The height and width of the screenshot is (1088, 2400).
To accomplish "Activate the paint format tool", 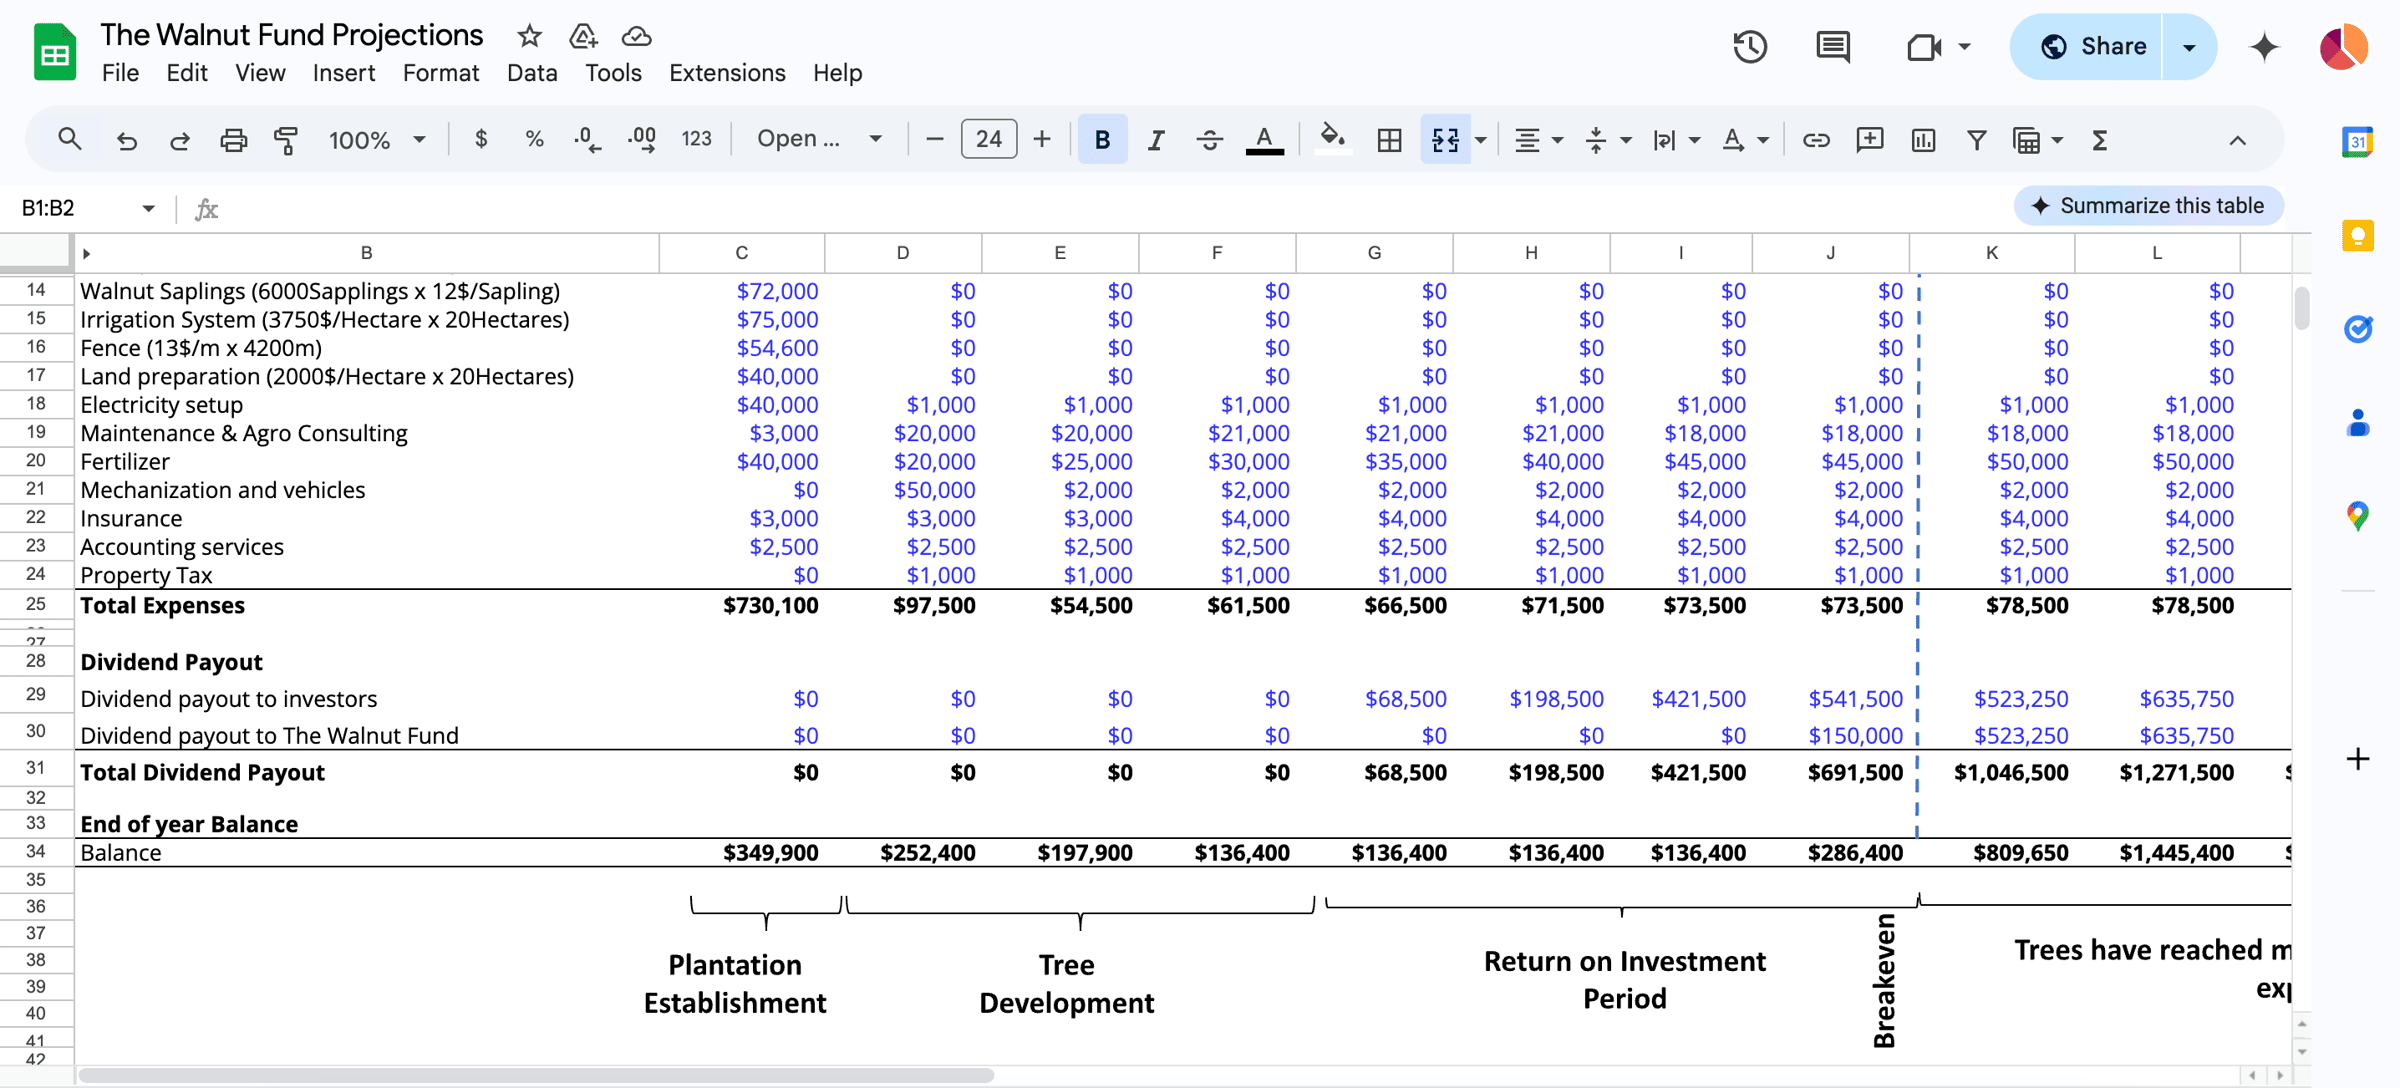I will coord(286,139).
